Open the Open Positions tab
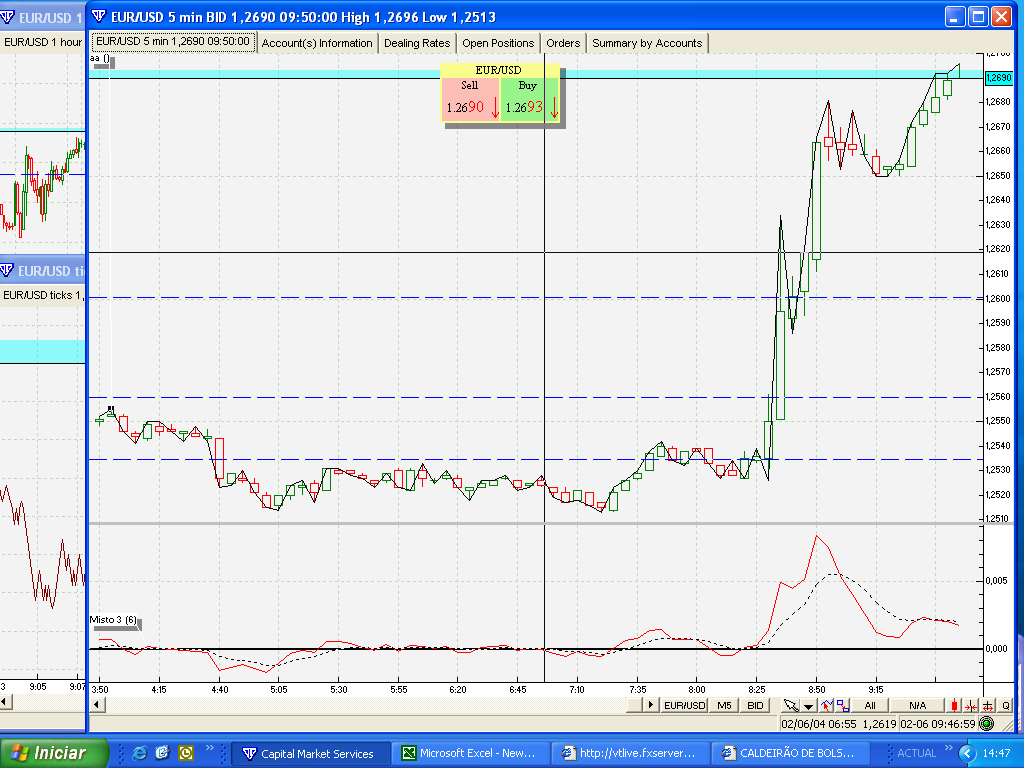Viewport: 1024px width, 768px height. click(x=498, y=43)
